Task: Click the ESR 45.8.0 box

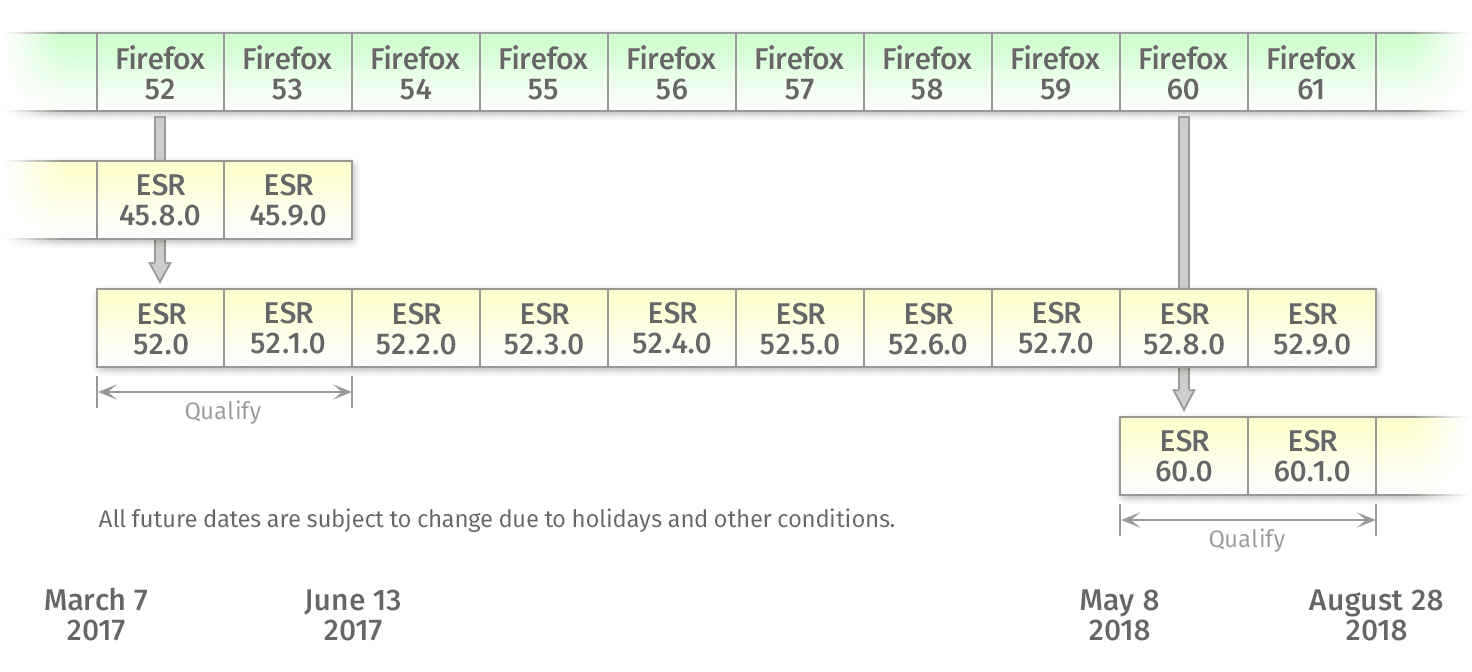Action: pos(160,200)
